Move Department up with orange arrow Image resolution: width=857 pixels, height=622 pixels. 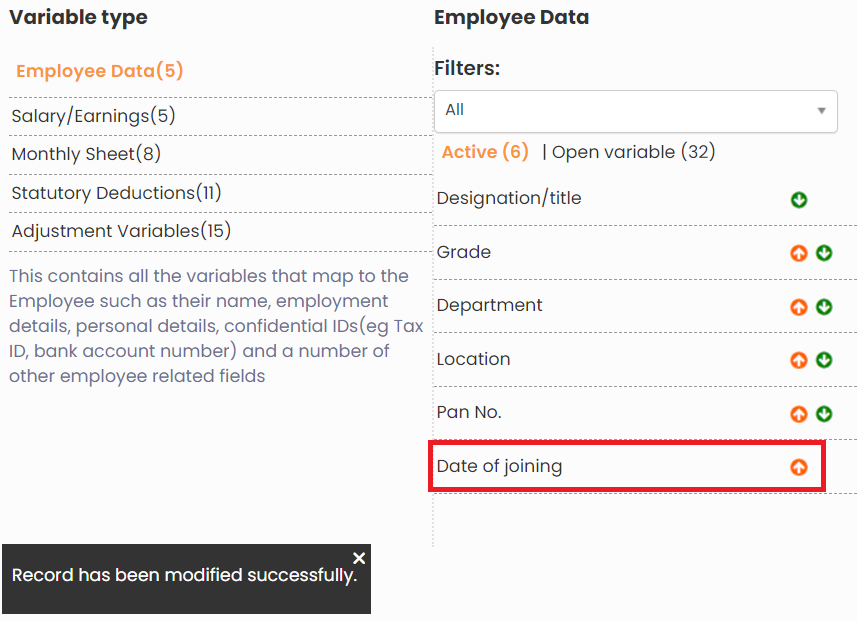click(798, 307)
